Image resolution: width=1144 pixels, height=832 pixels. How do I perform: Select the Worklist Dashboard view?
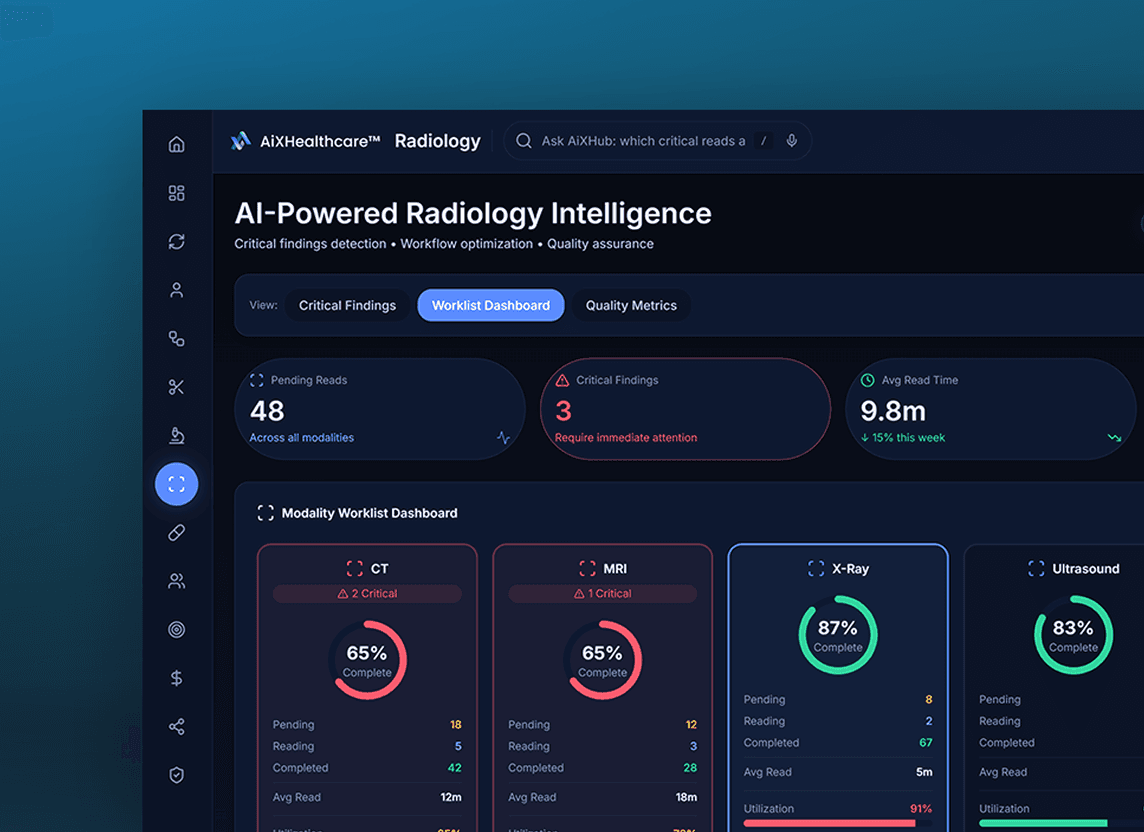pos(491,305)
